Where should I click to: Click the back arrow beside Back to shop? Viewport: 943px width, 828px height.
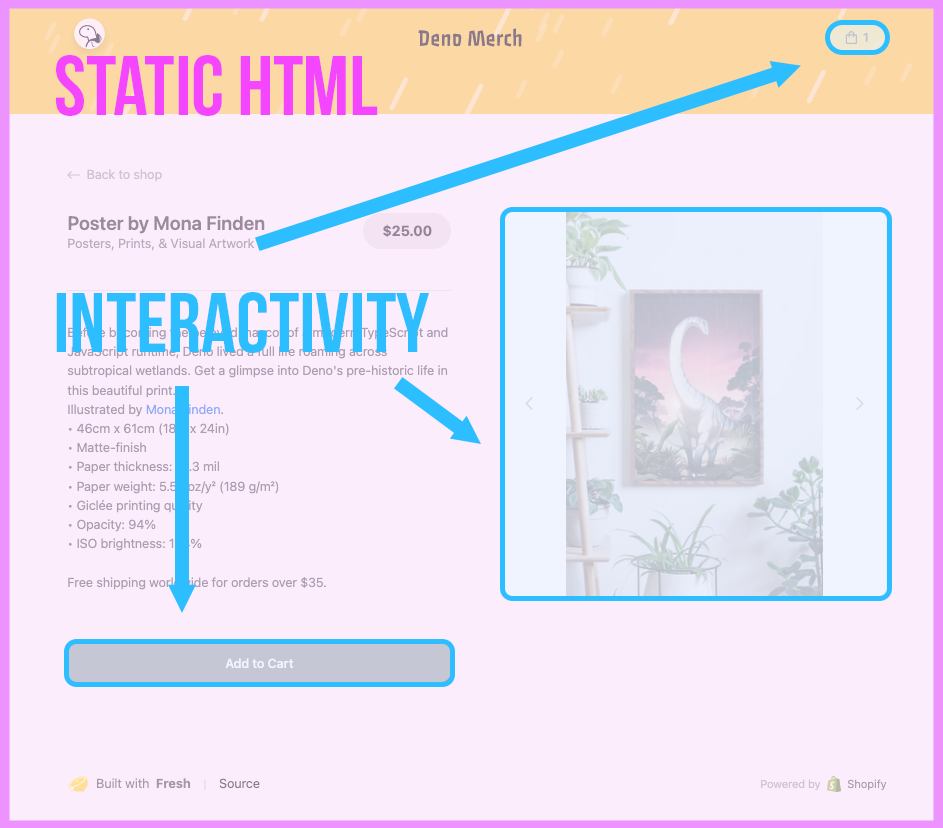[x=72, y=174]
